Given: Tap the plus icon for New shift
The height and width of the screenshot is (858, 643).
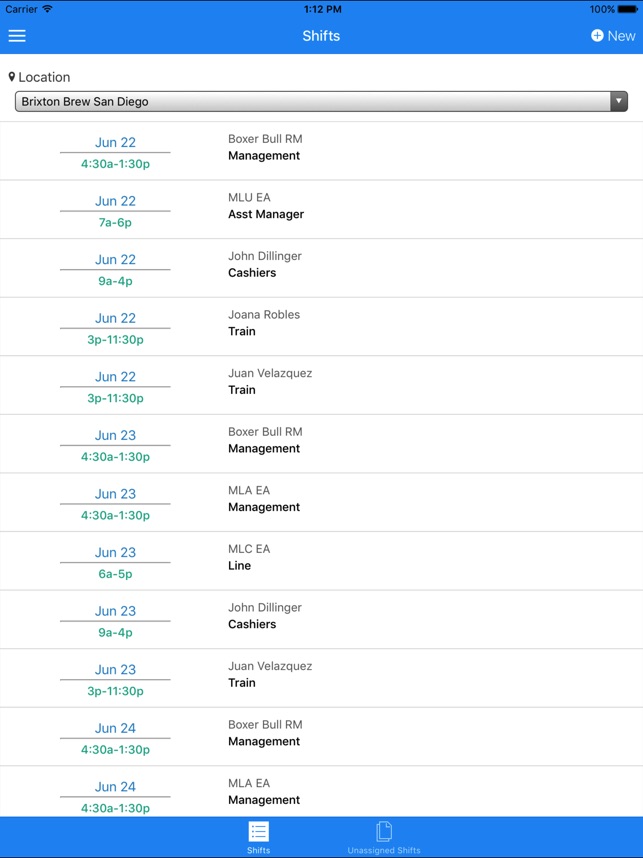Looking at the screenshot, I should pyautogui.click(x=597, y=36).
